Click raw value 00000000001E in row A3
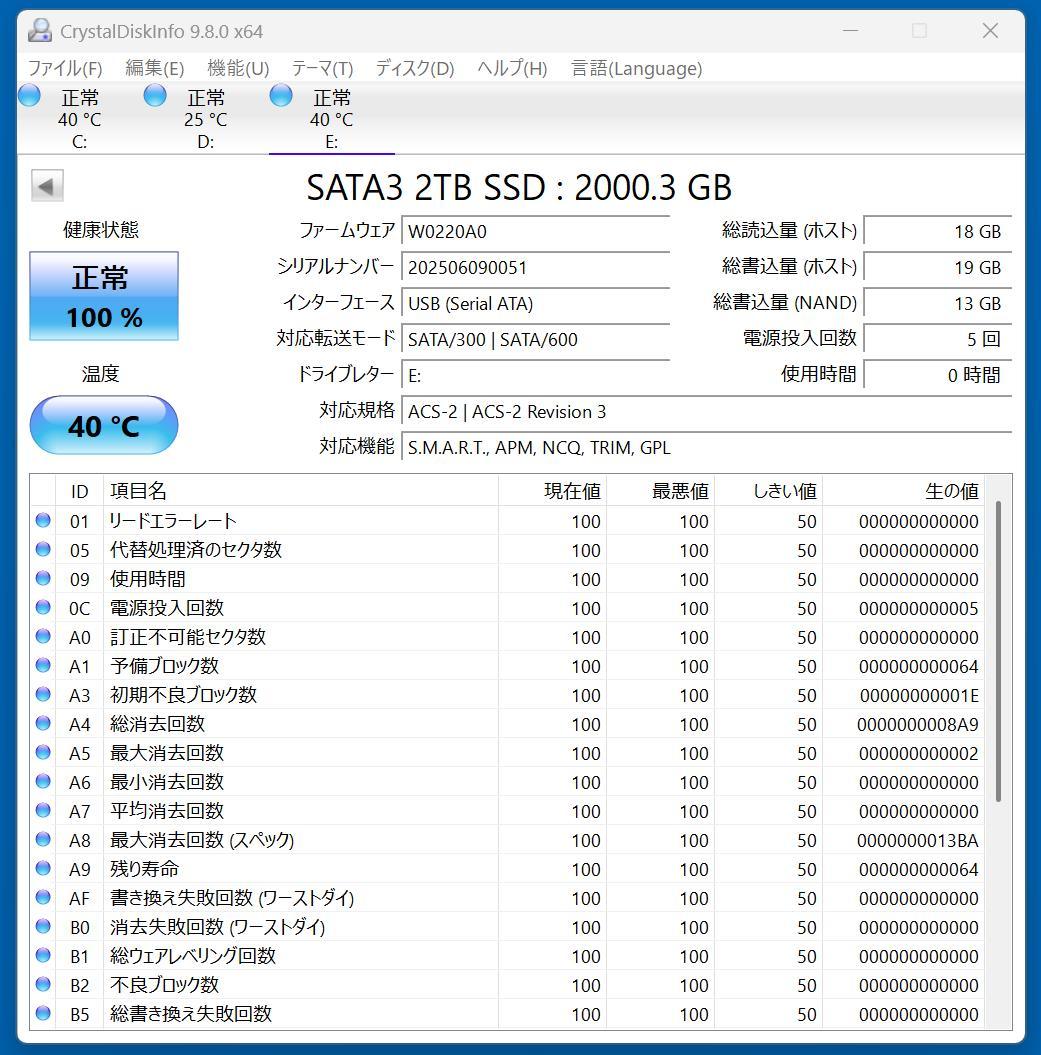This screenshot has width=1041, height=1055. coord(919,696)
